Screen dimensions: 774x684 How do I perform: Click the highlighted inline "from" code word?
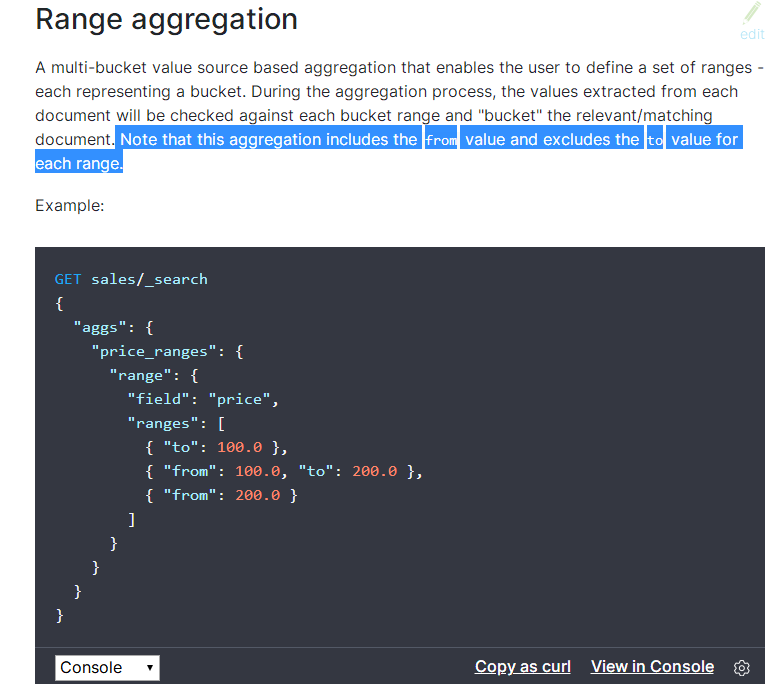441,140
